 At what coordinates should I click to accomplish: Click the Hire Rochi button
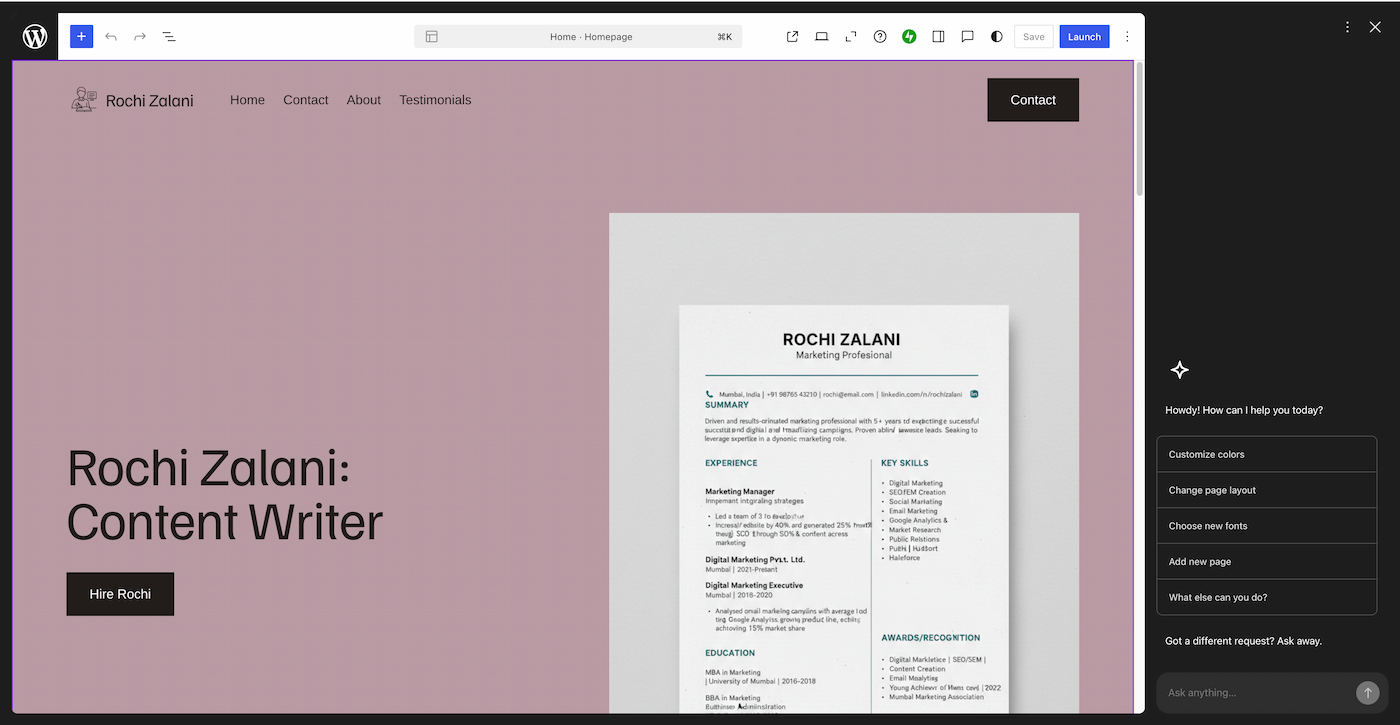pyautogui.click(x=120, y=593)
